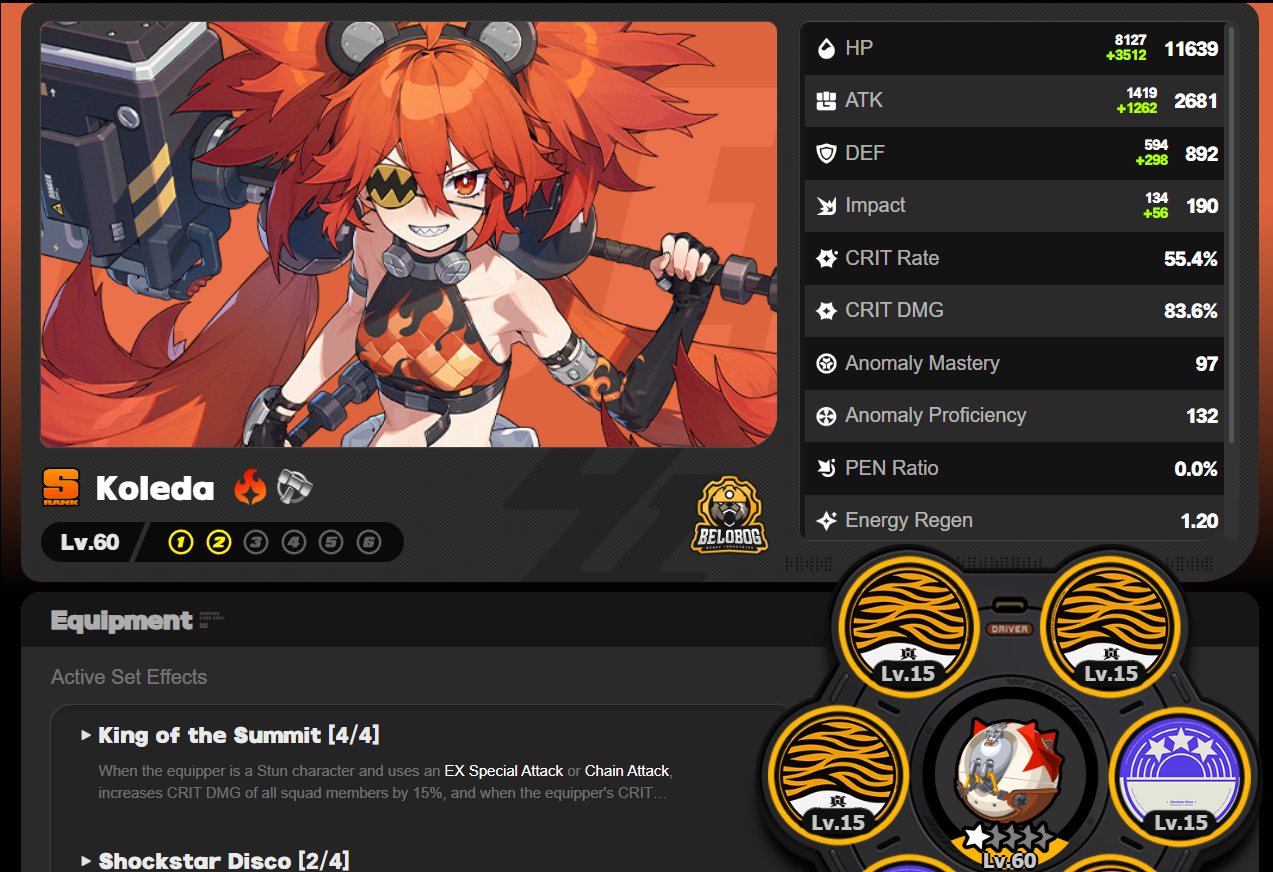Select Mindscape cinema node 4
This screenshot has width=1273, height=872.
coord(293,542)
